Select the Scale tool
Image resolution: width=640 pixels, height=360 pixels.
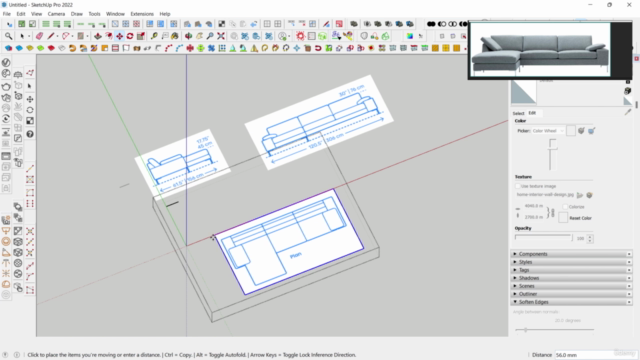pos(141,36)
